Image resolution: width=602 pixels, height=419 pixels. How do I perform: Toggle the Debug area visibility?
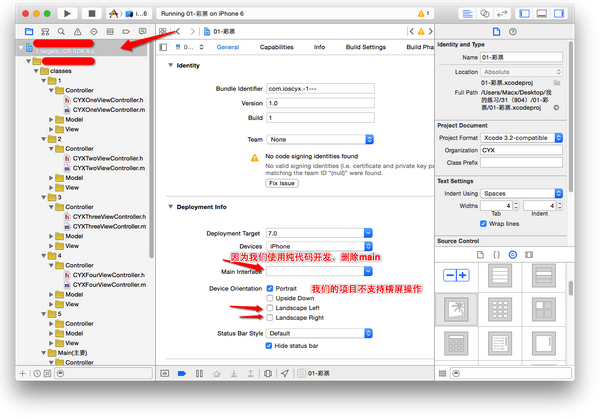[x=542, y=14]
